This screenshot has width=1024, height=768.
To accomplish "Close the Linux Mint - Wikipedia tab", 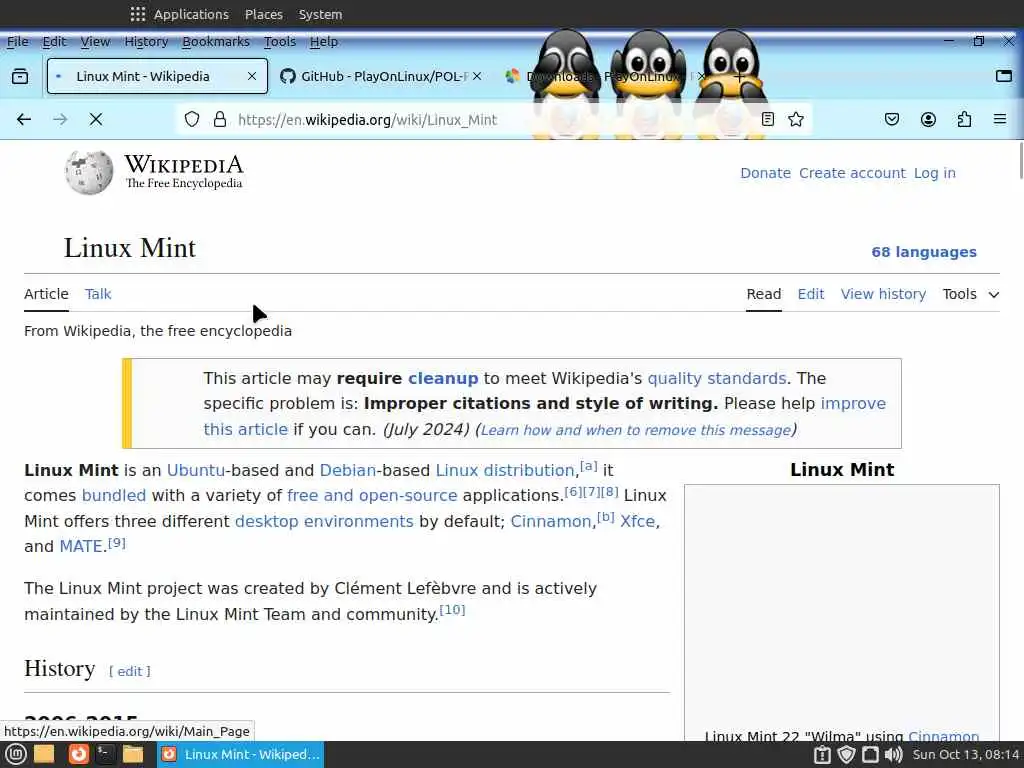I will [252, 76].
